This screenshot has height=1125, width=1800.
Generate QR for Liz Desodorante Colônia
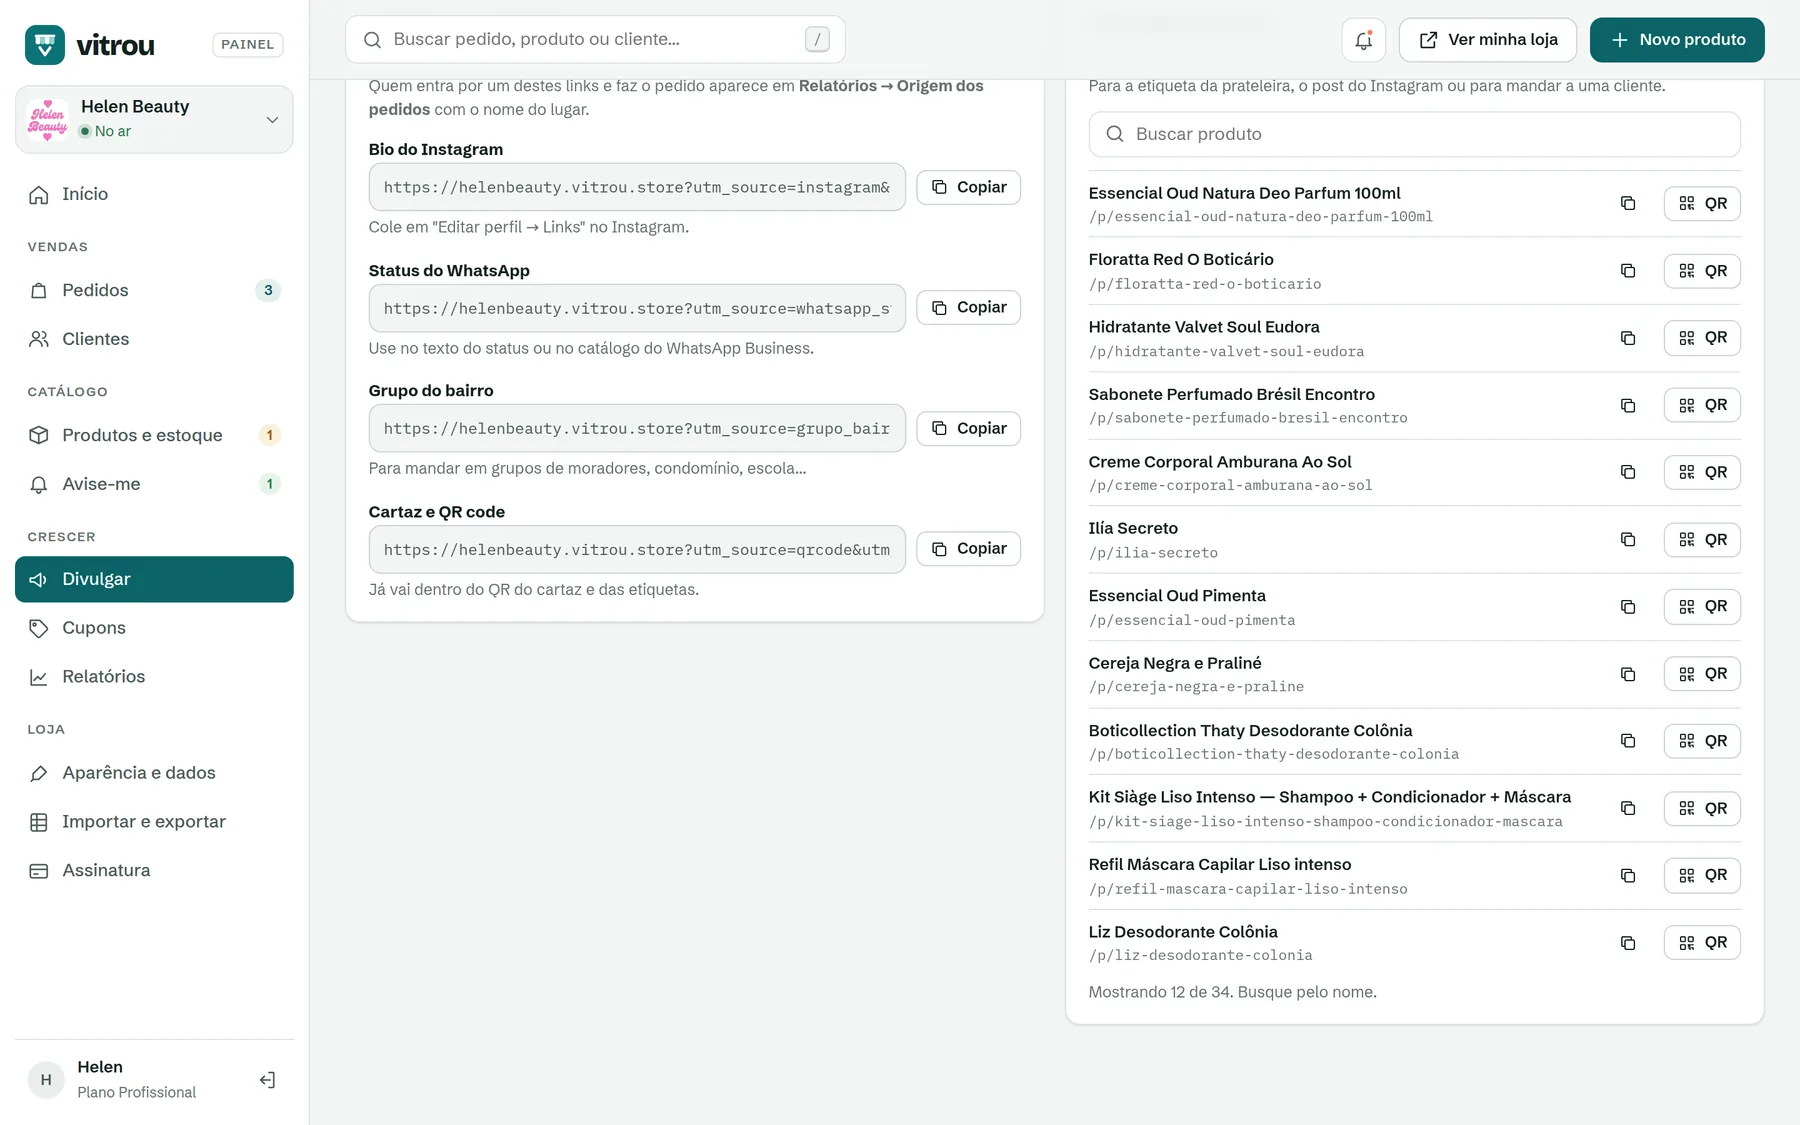(1702, 943)
